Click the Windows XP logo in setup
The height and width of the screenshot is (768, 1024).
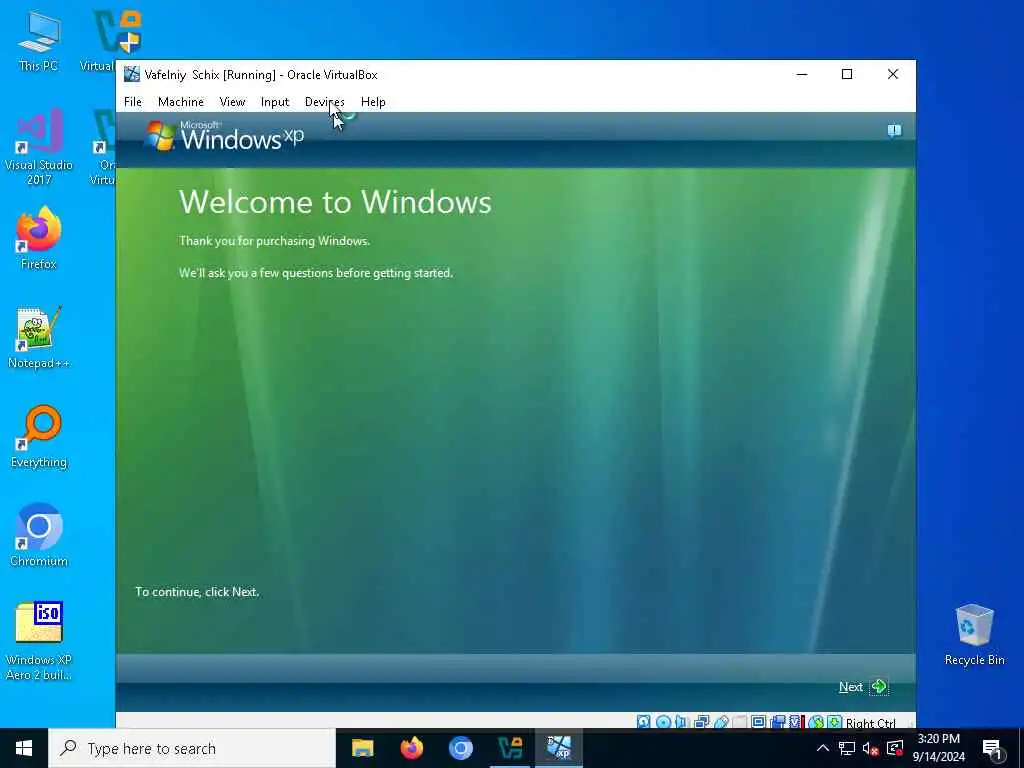[224, 136]
